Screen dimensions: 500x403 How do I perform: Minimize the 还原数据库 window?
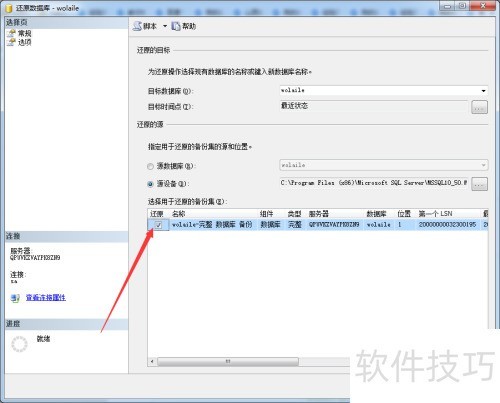tap(447, 6)
